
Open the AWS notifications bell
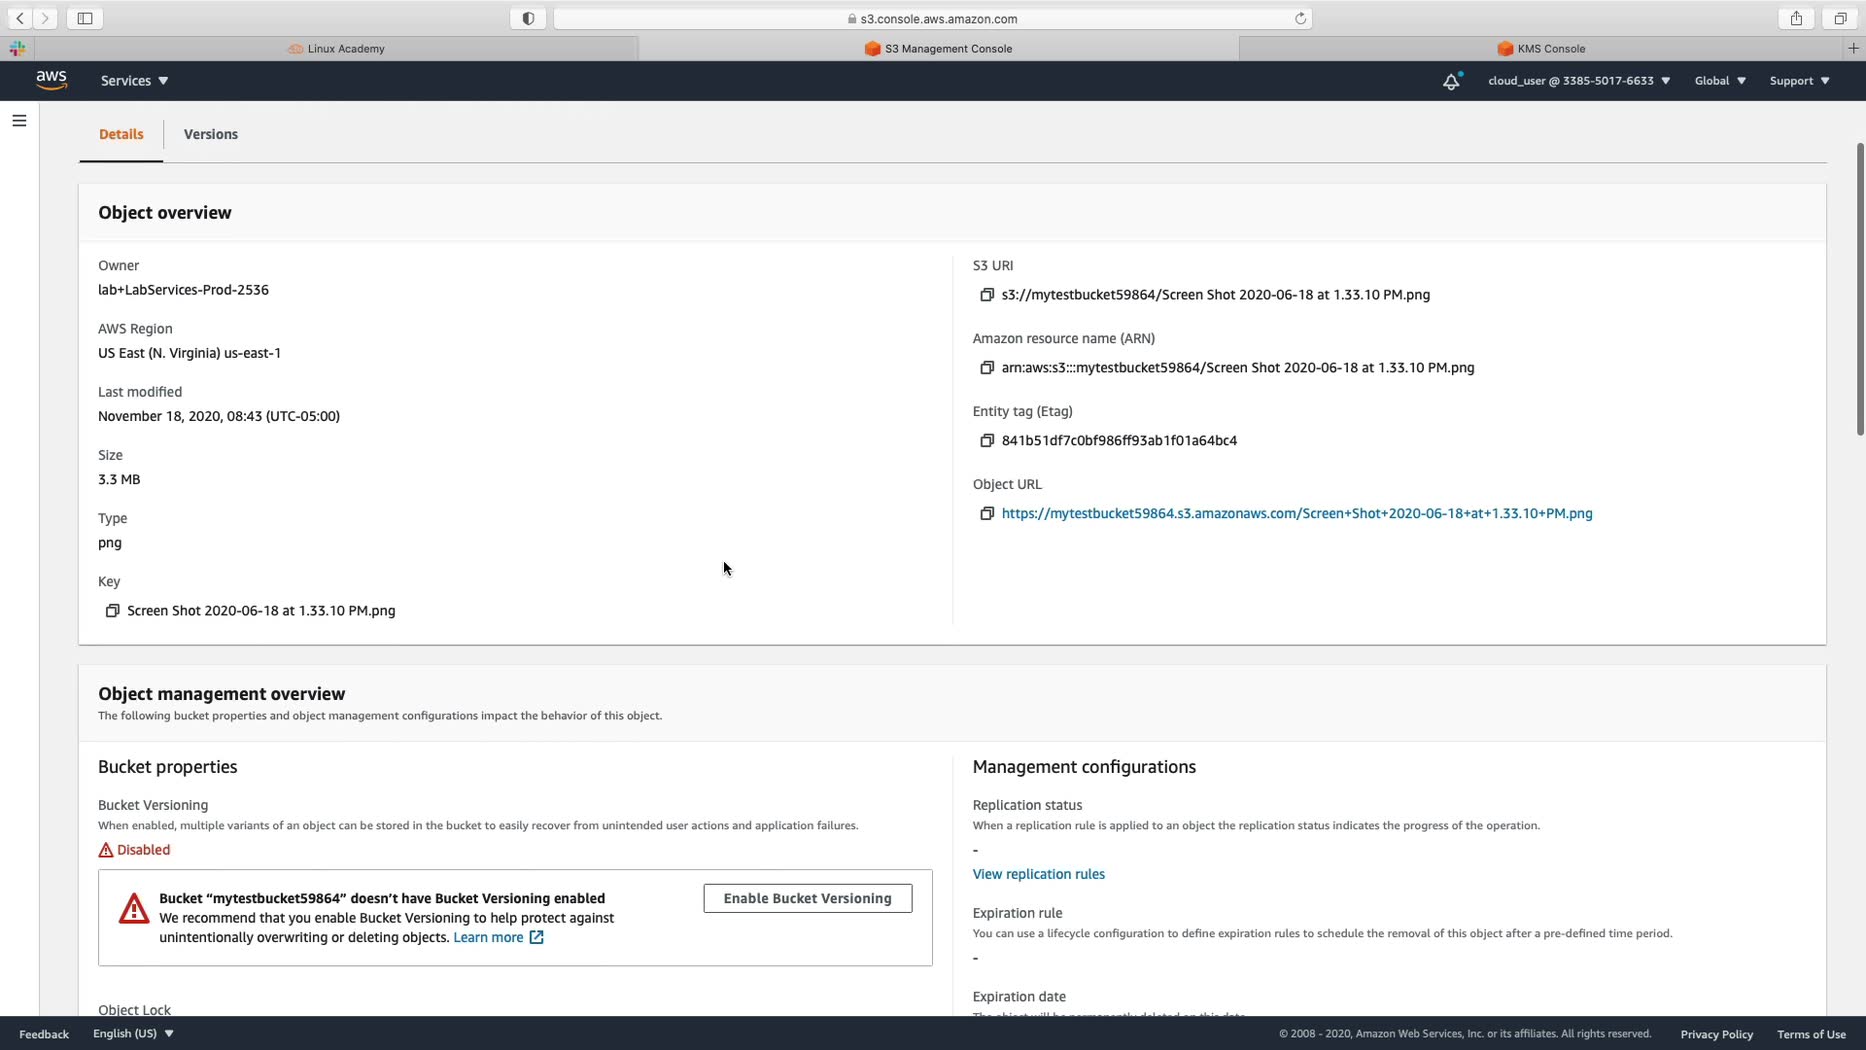click(1451, 81)
